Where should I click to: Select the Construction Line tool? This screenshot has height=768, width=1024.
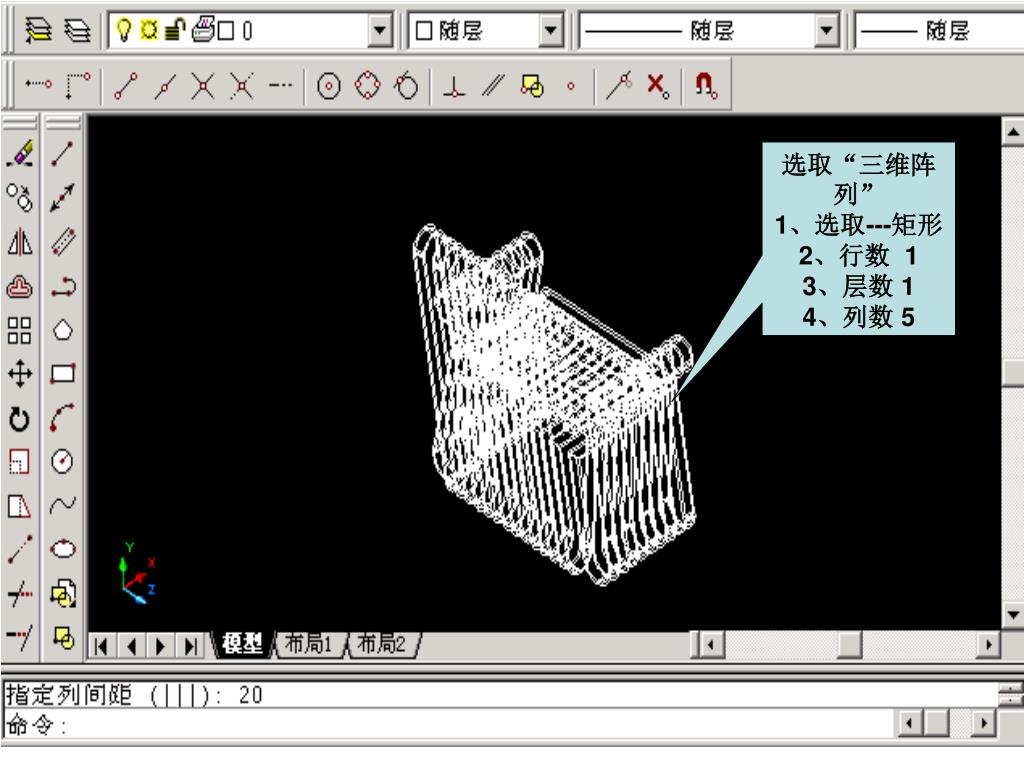tap(63, 197)
